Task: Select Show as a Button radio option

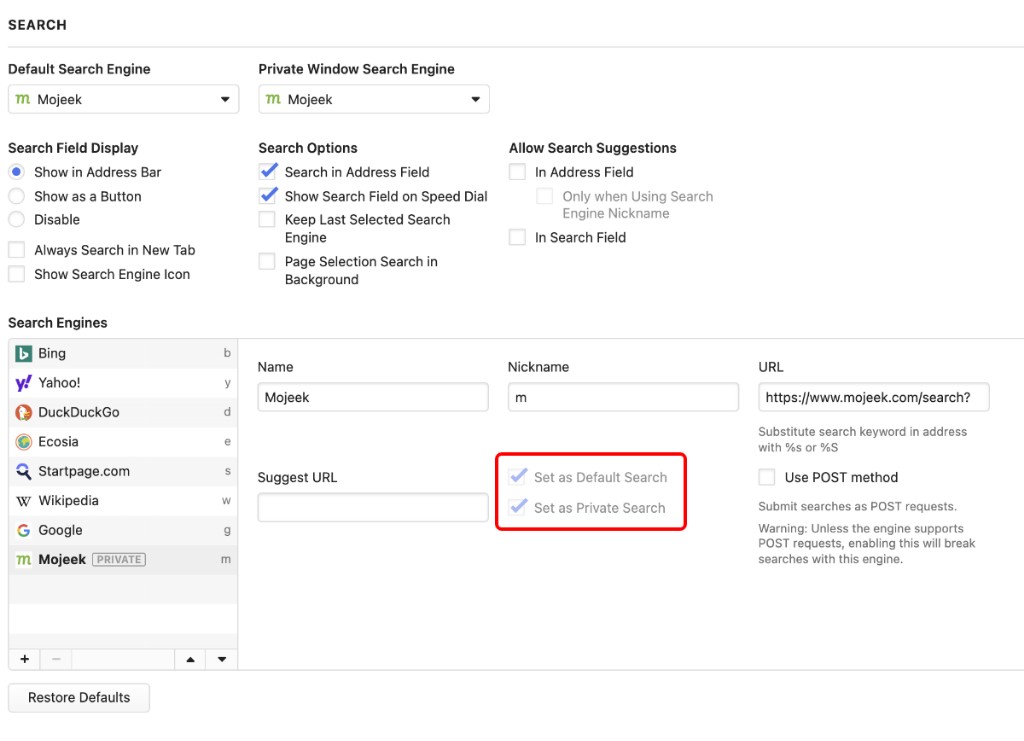Action: [x=16, y=196]
